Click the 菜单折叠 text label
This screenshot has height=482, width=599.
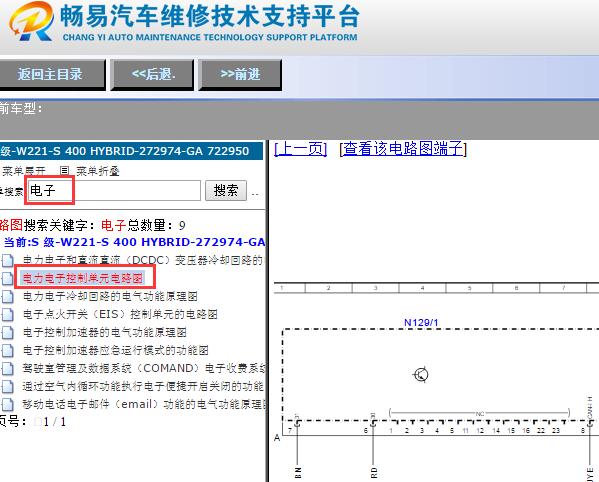(98, 171)
